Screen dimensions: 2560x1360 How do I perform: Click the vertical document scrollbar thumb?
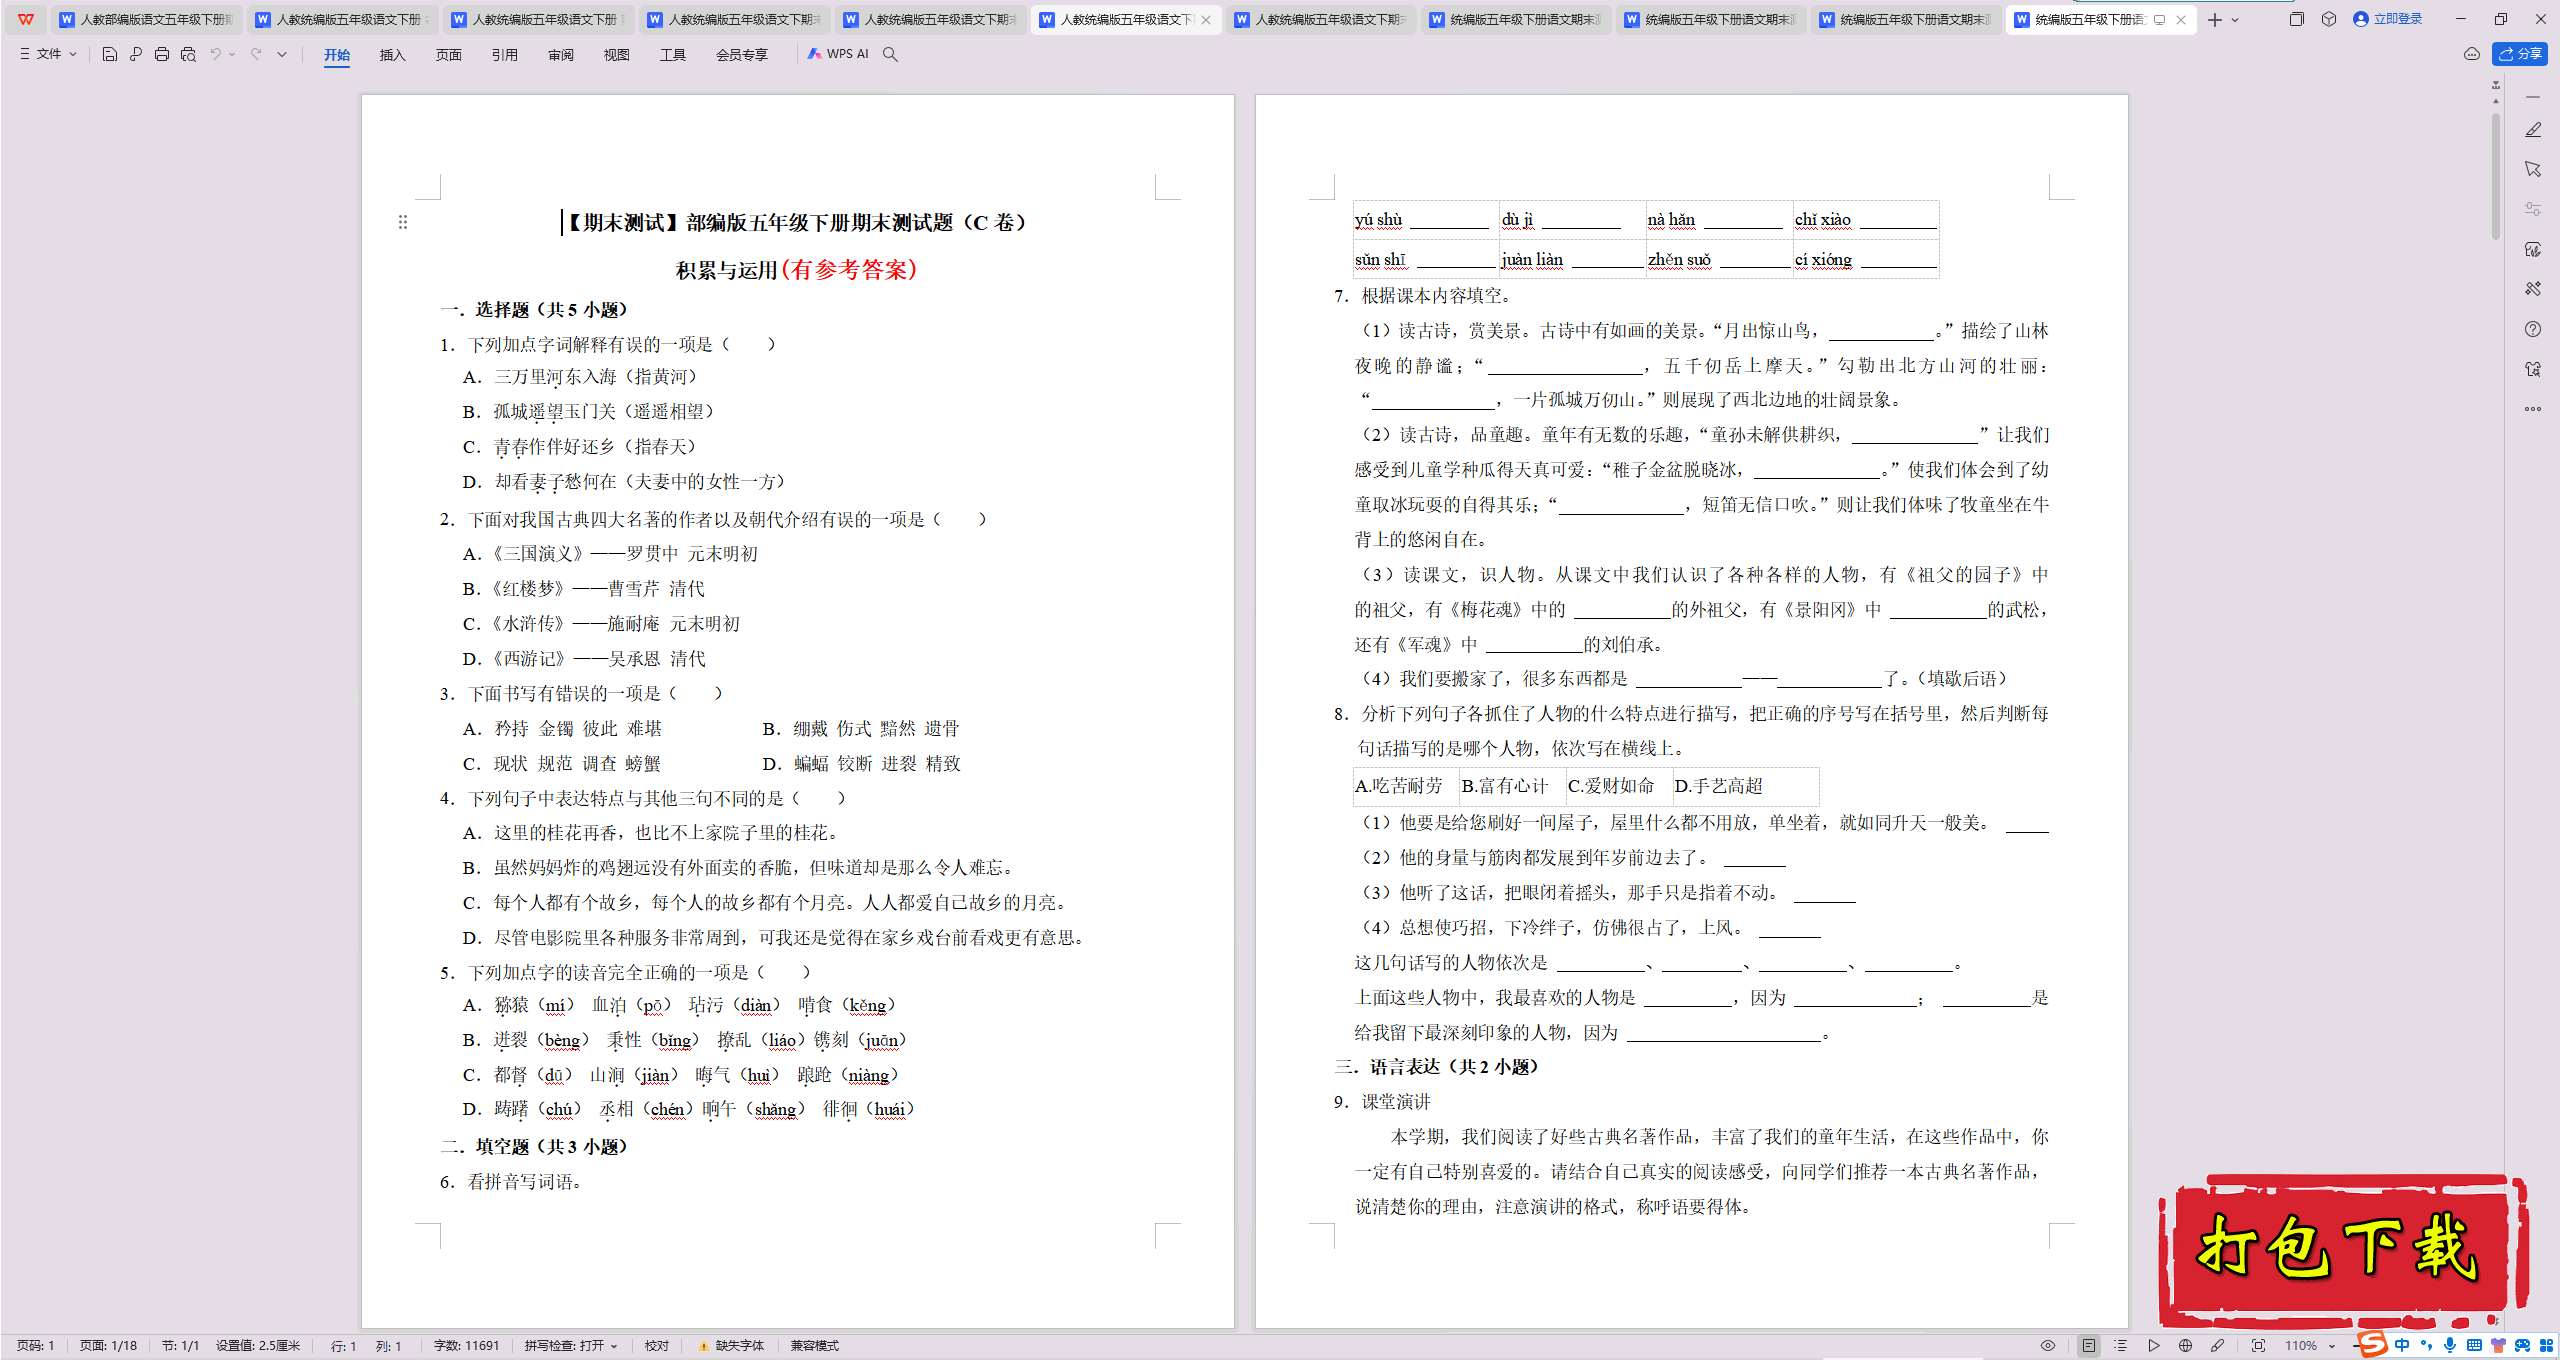coord(2496,175)
